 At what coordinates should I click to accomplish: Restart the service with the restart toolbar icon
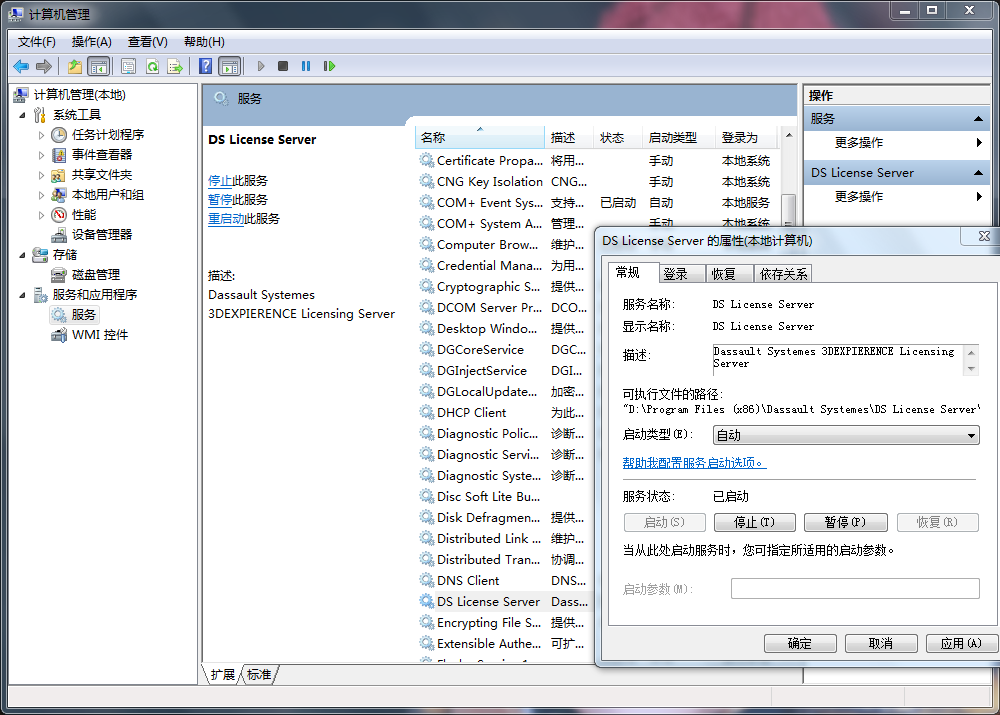point(330,64)
